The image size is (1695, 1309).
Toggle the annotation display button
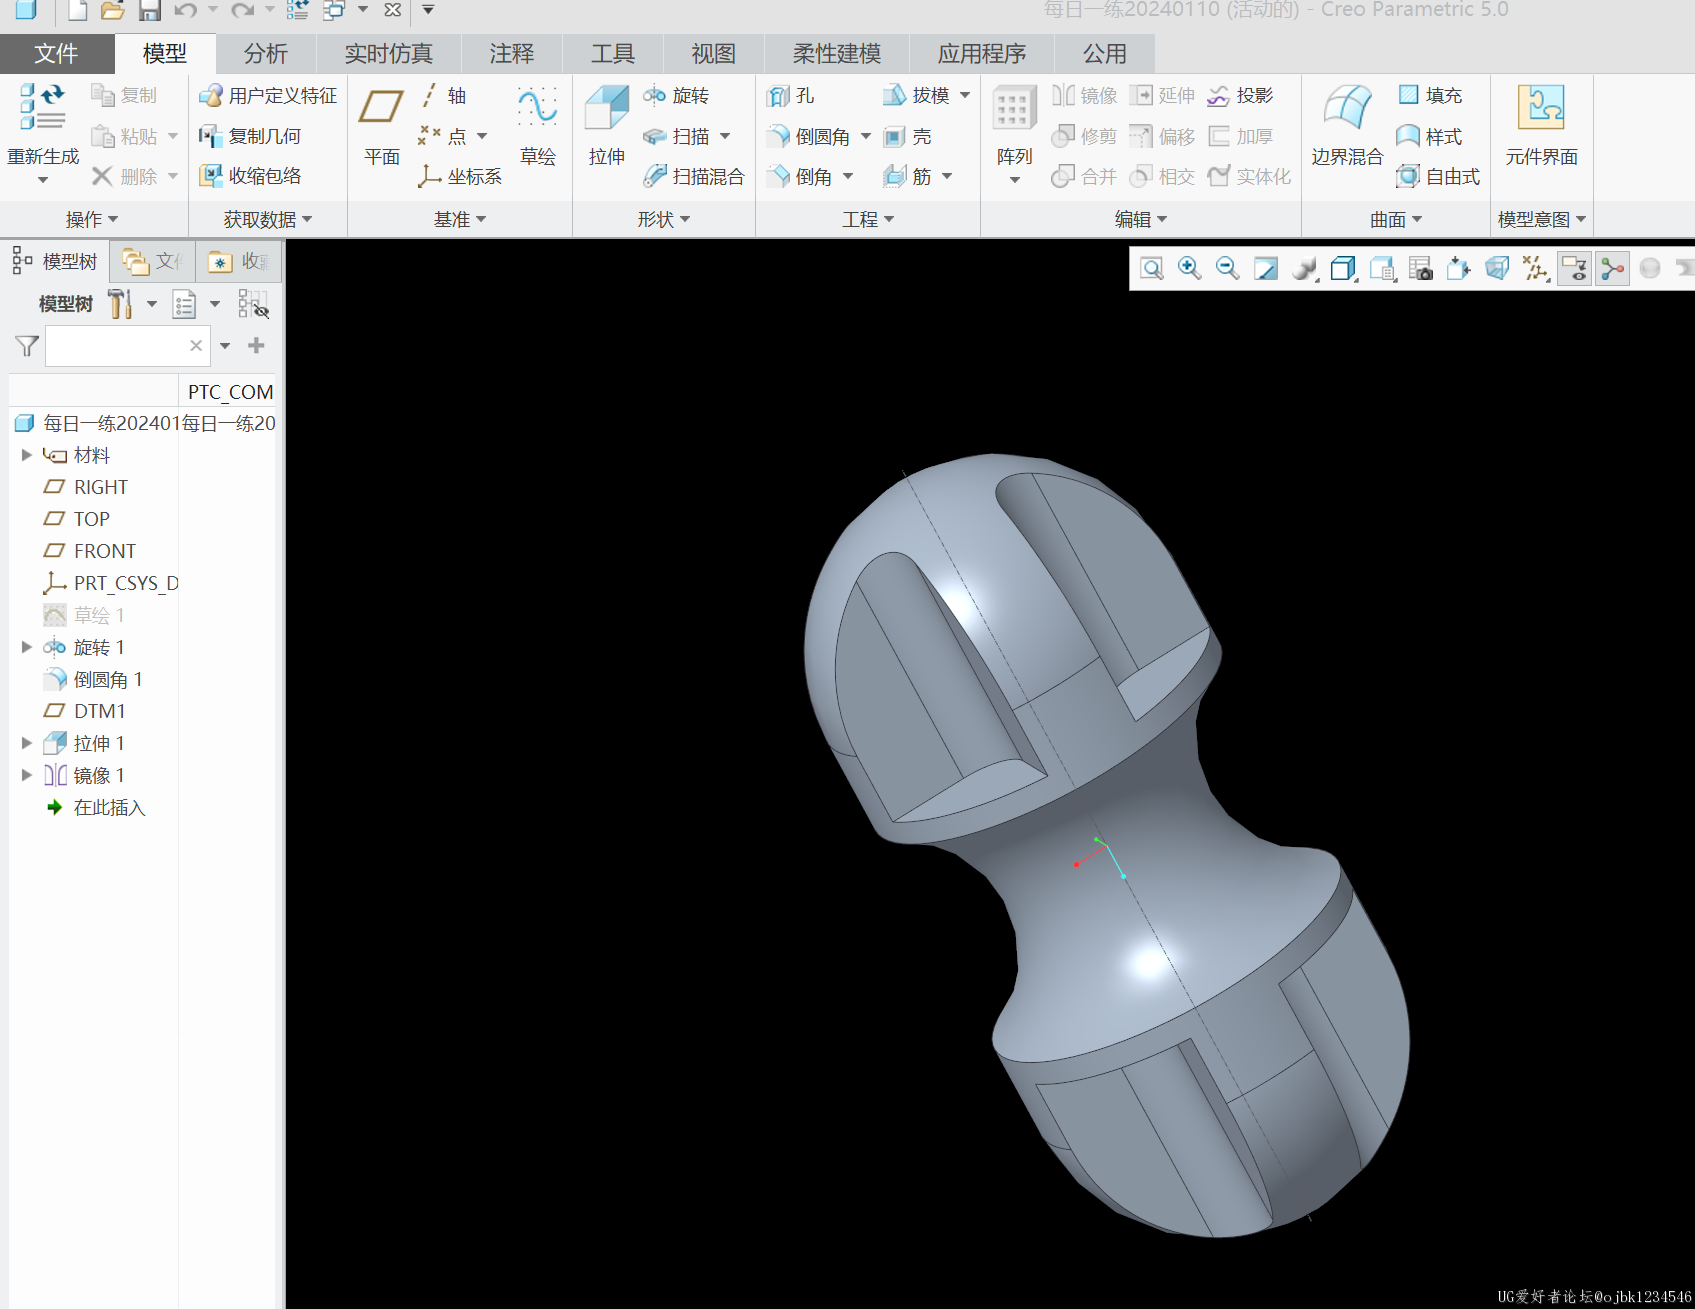[x=1574, y=268]
